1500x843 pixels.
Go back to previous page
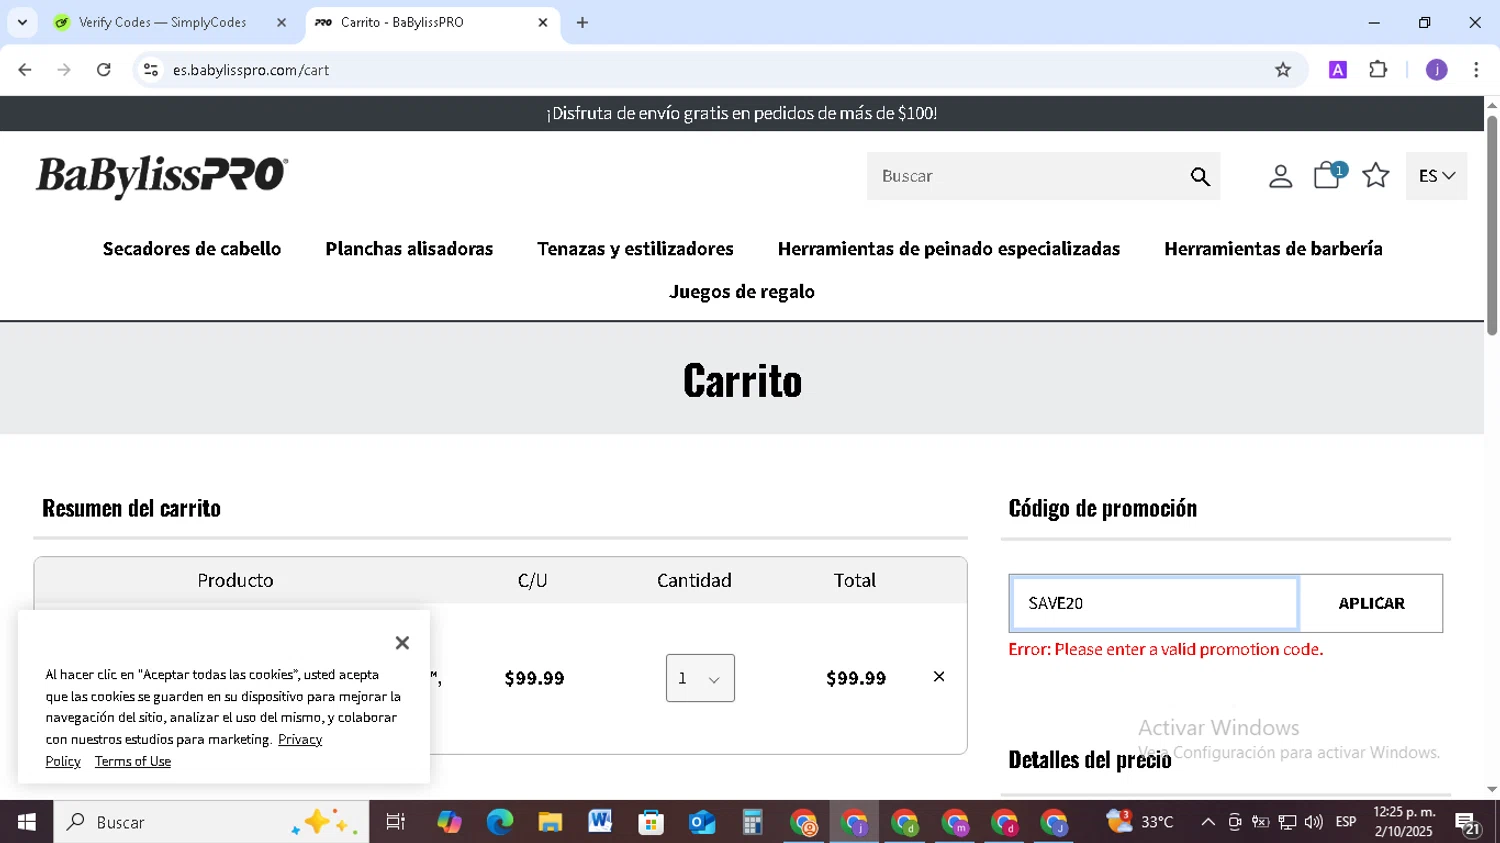(25, 70)
